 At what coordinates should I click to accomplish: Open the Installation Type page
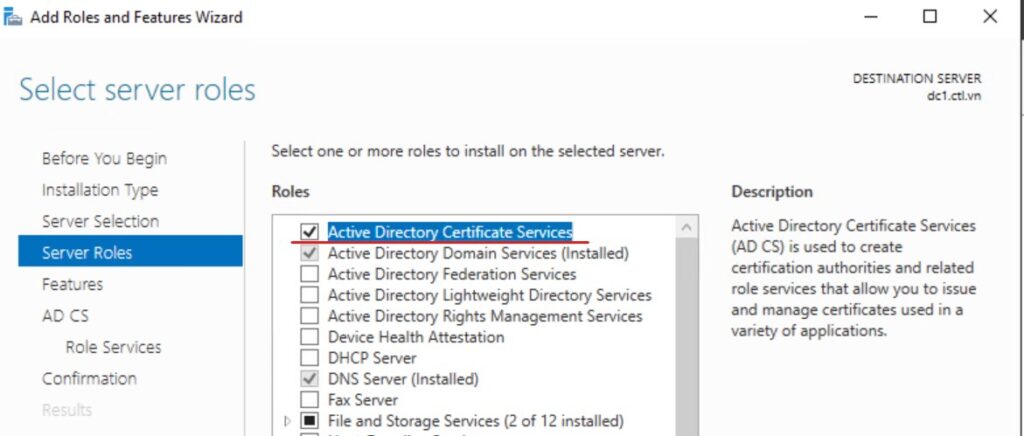[99, 190]
